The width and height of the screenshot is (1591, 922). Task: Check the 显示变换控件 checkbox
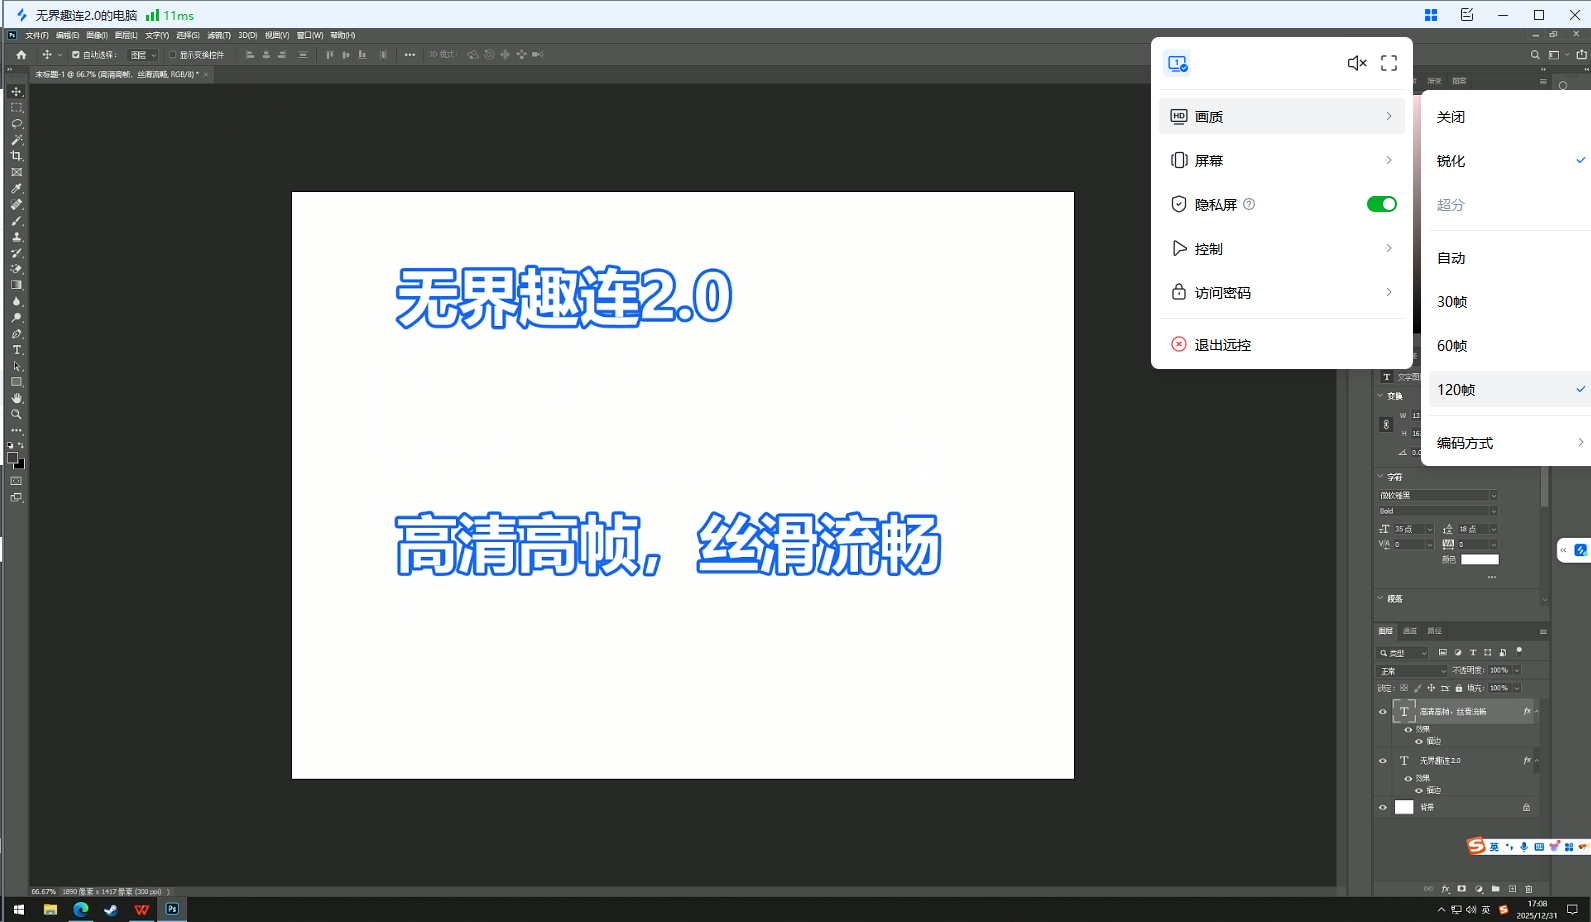[172, 55]
